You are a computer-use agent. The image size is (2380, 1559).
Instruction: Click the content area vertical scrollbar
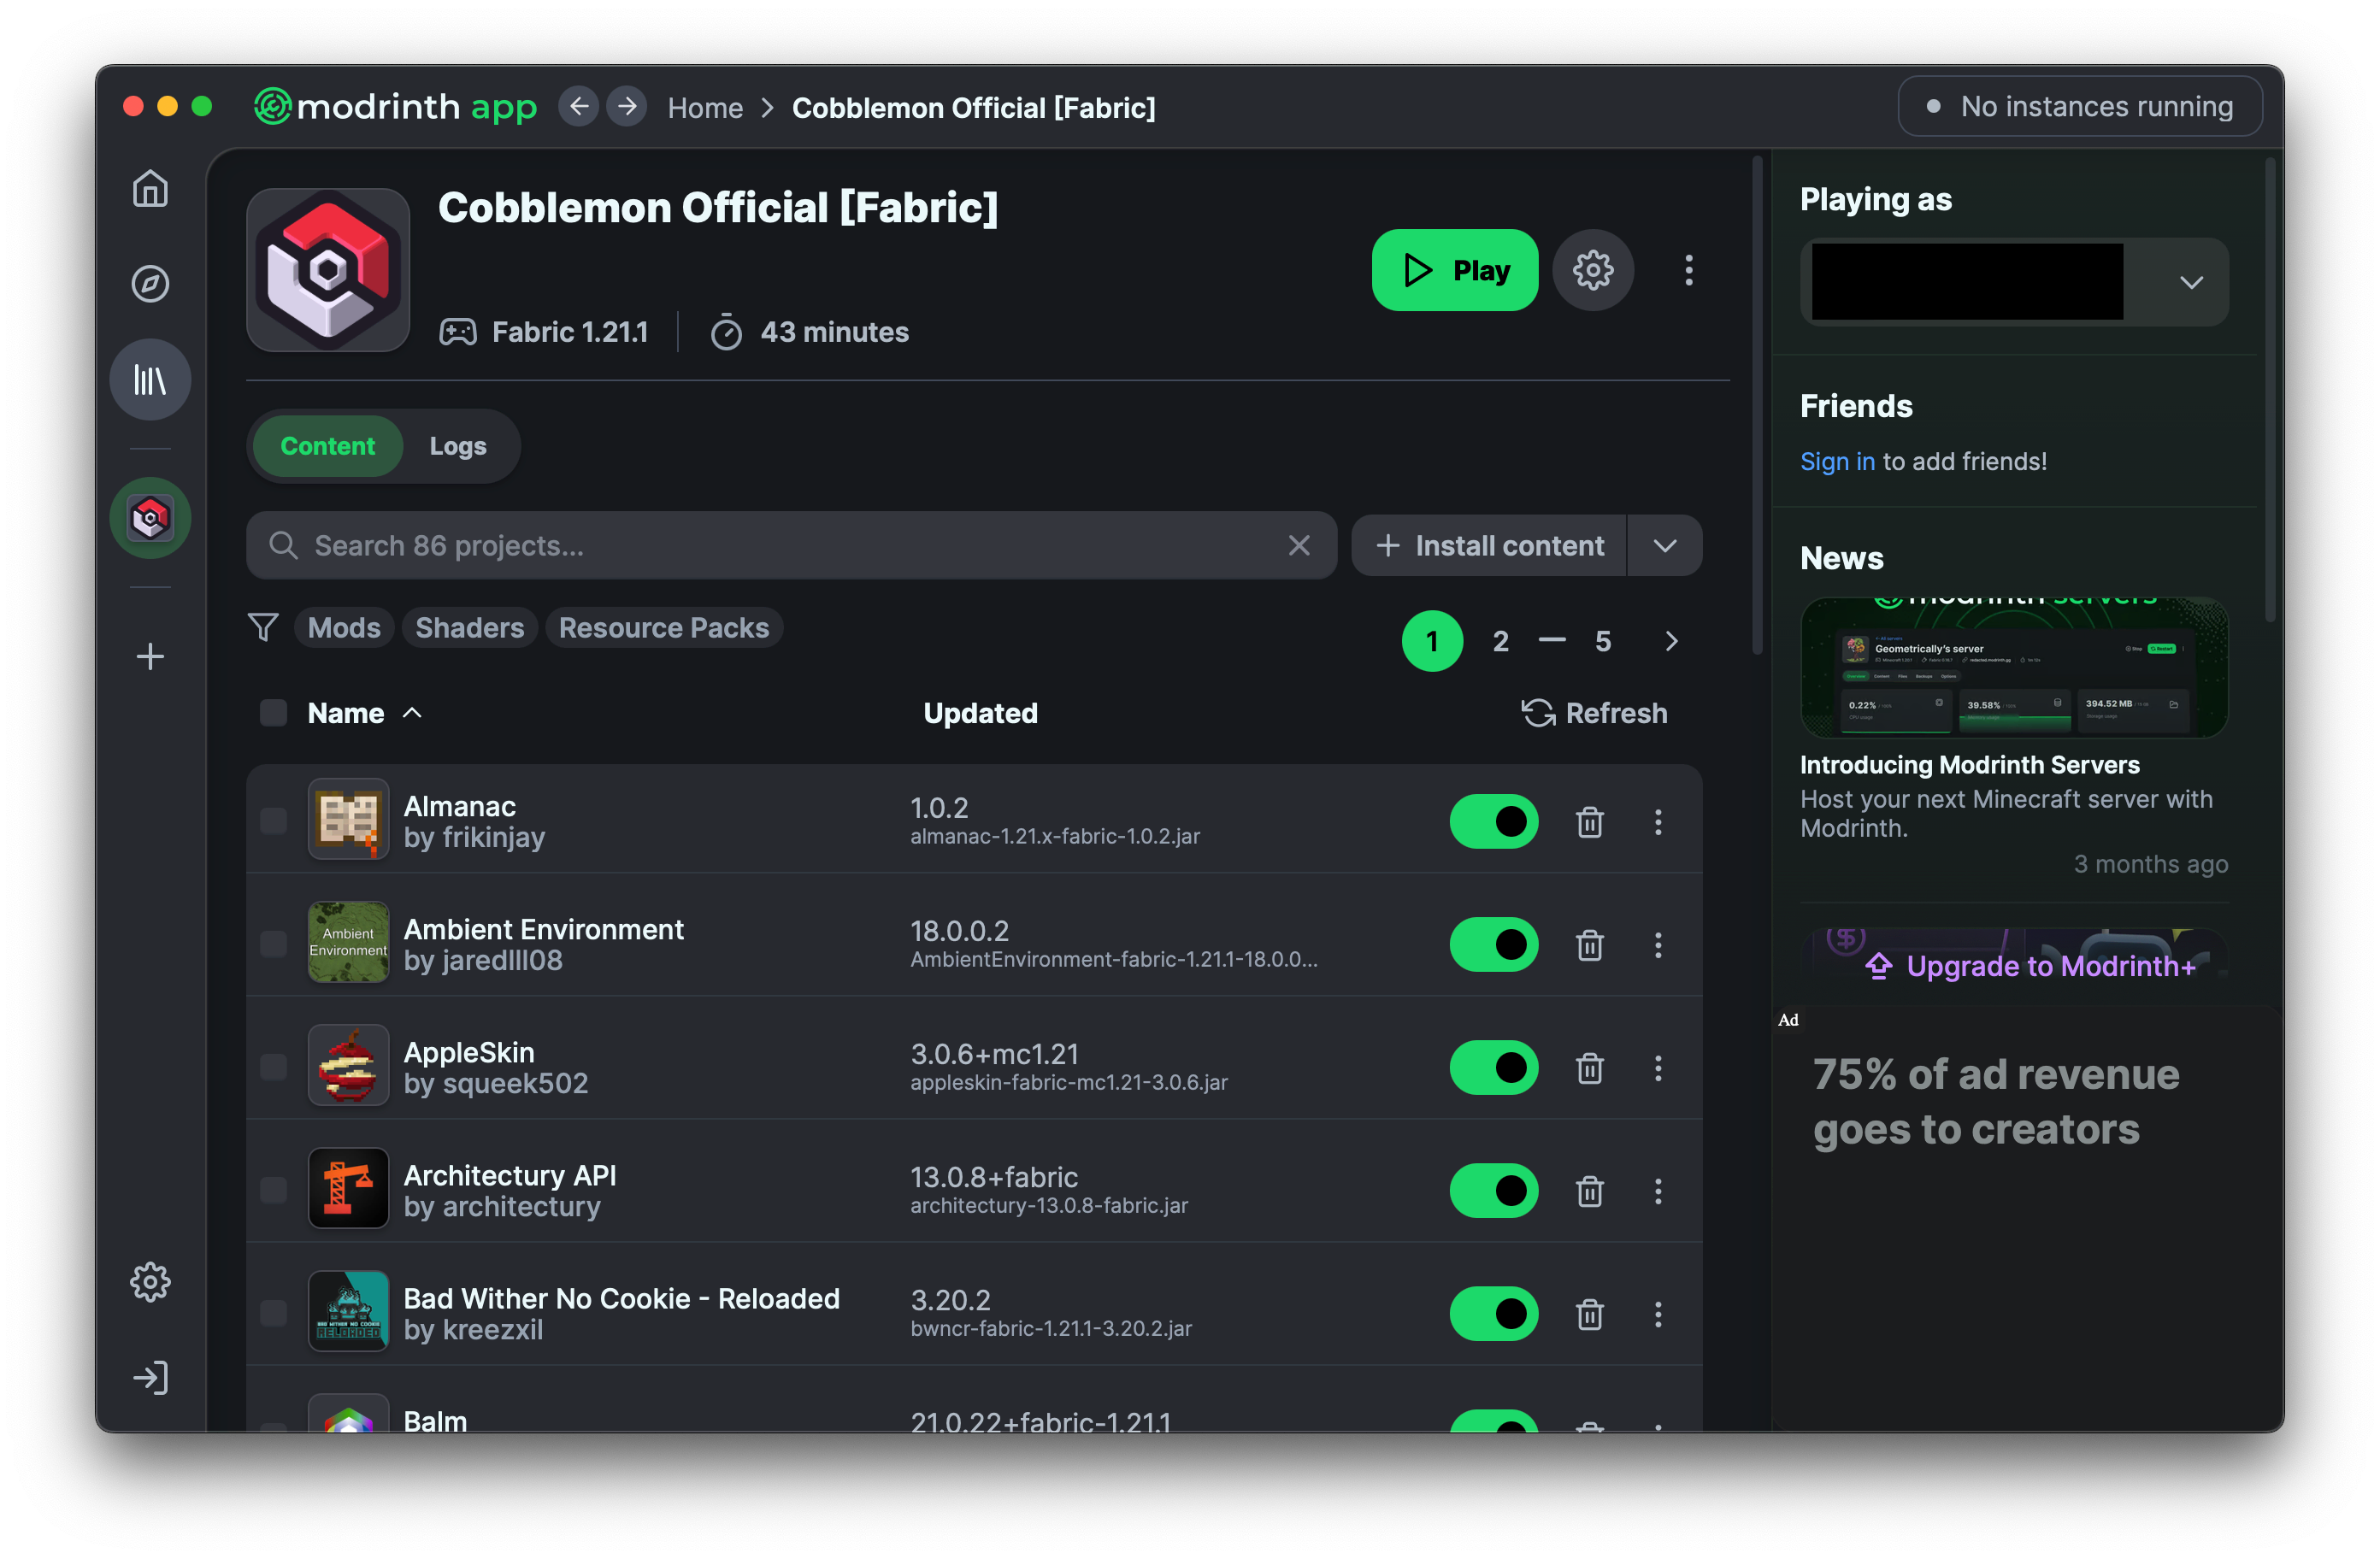[x=1757, y=405]
